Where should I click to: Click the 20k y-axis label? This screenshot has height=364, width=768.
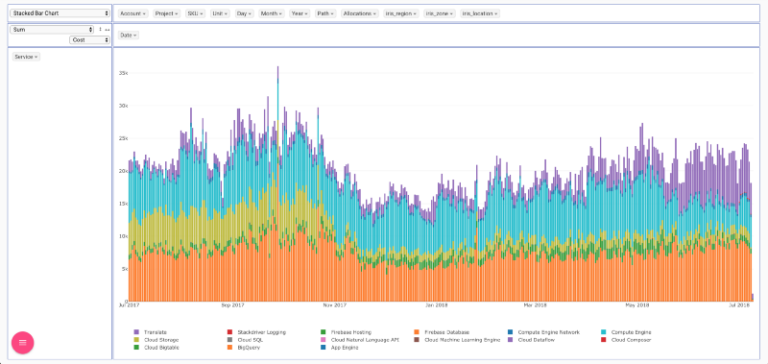tap(123, 171)
